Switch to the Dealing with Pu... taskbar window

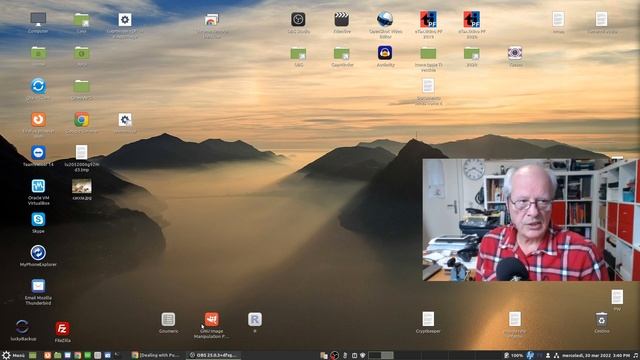point(157,356)
